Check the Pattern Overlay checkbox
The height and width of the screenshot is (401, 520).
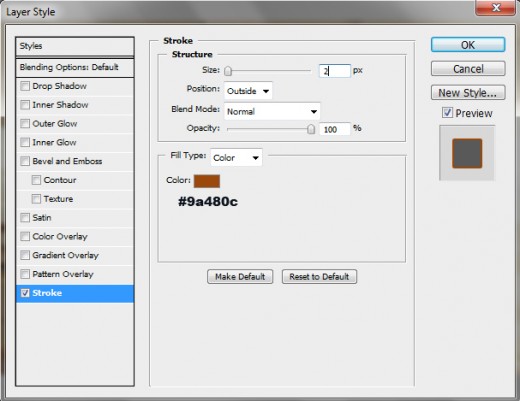tap(25, 274)
